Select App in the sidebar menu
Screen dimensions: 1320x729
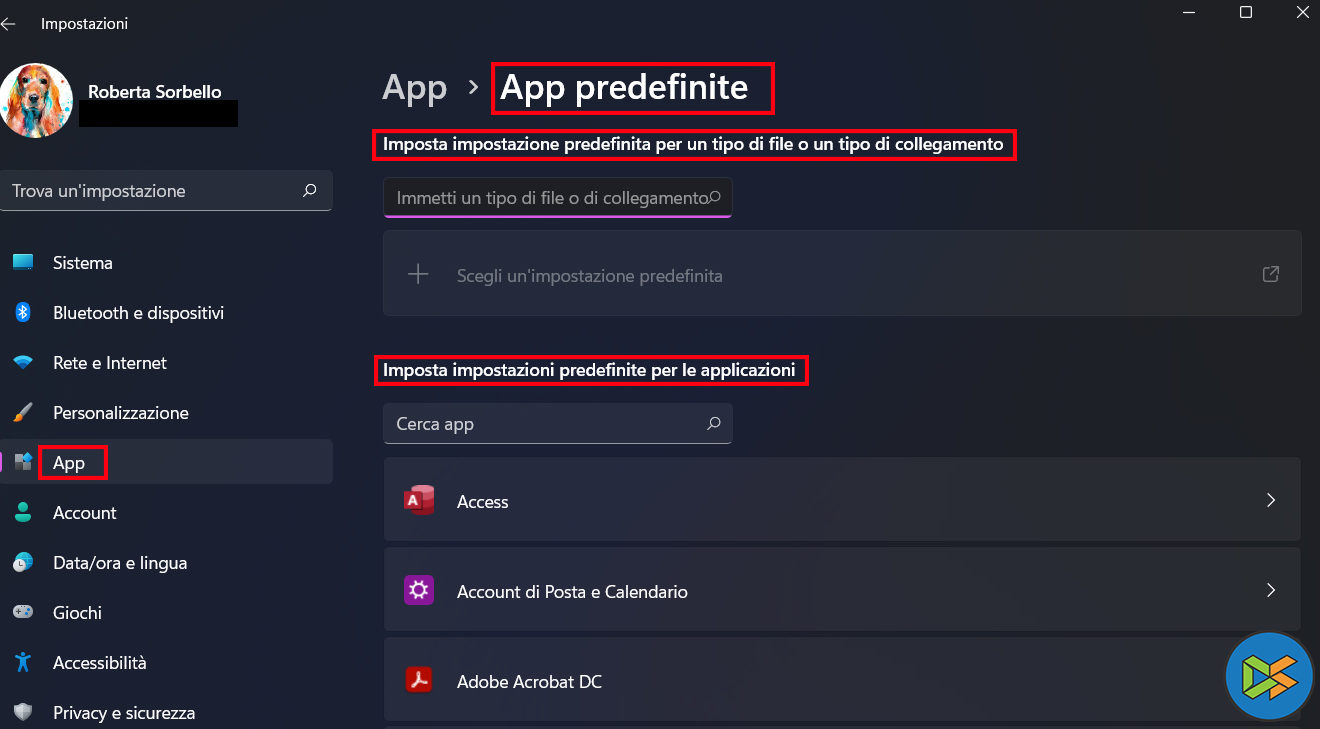[69, 463]
